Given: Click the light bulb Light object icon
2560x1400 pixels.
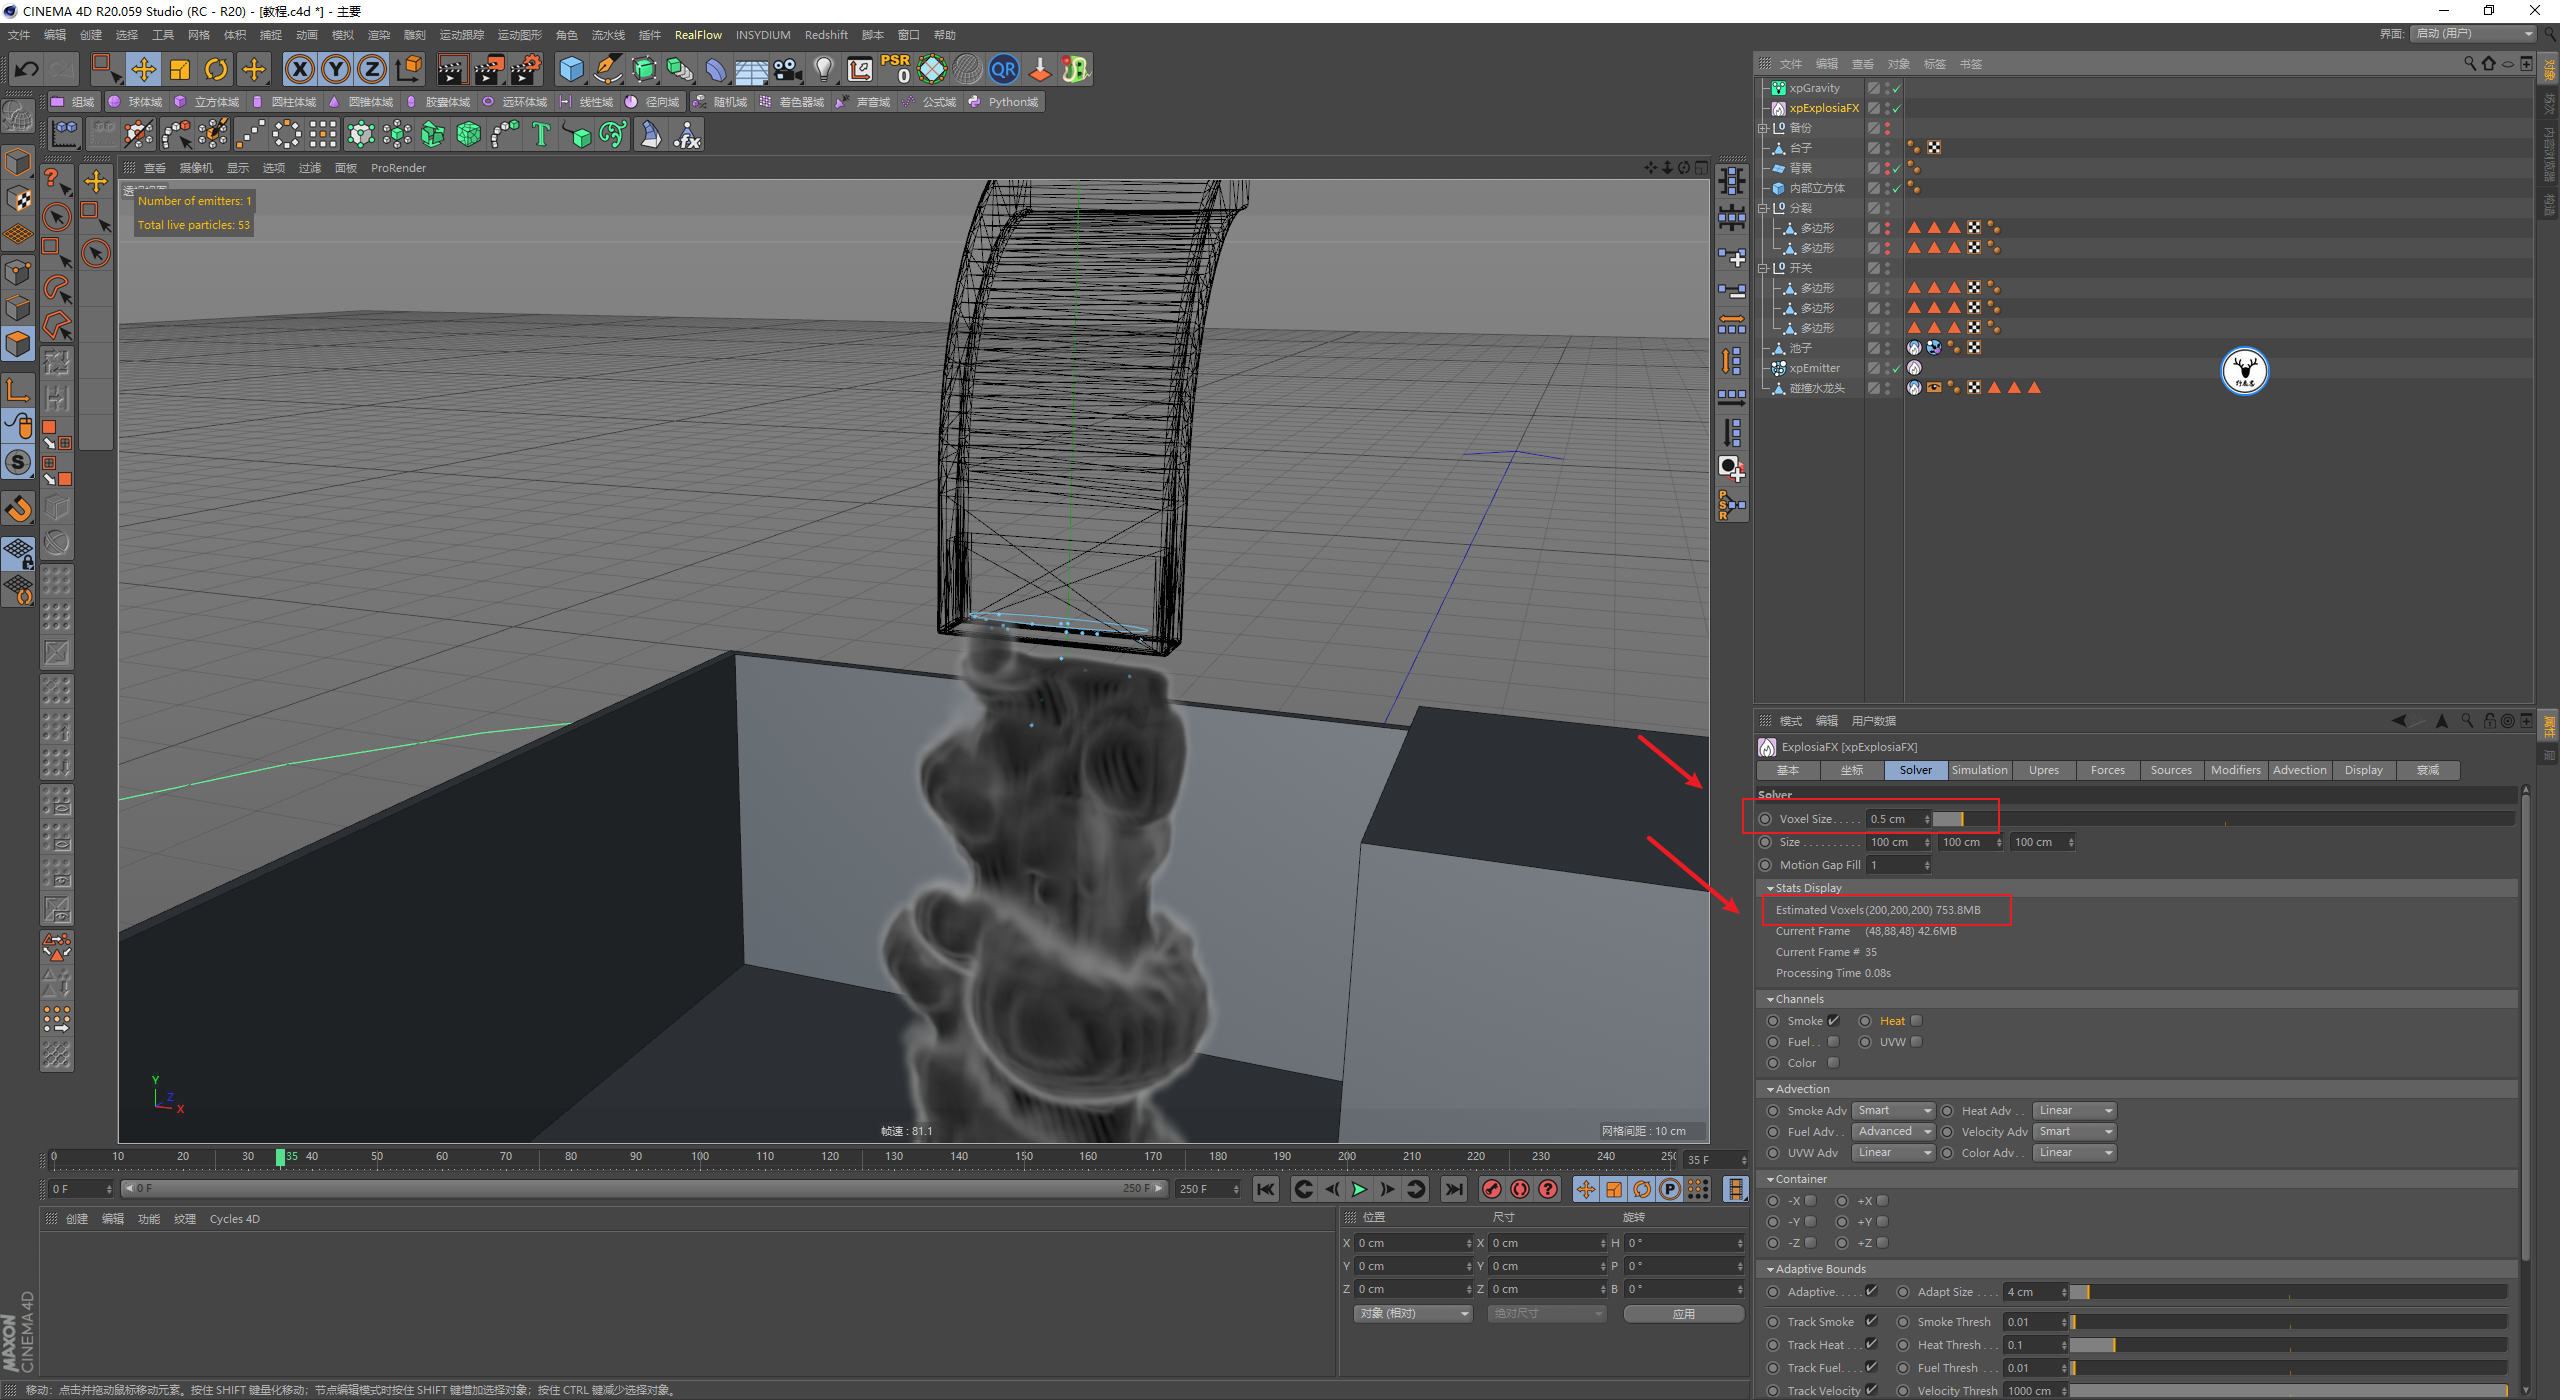Looking at the screenshot, I should [x=823, y=69].
